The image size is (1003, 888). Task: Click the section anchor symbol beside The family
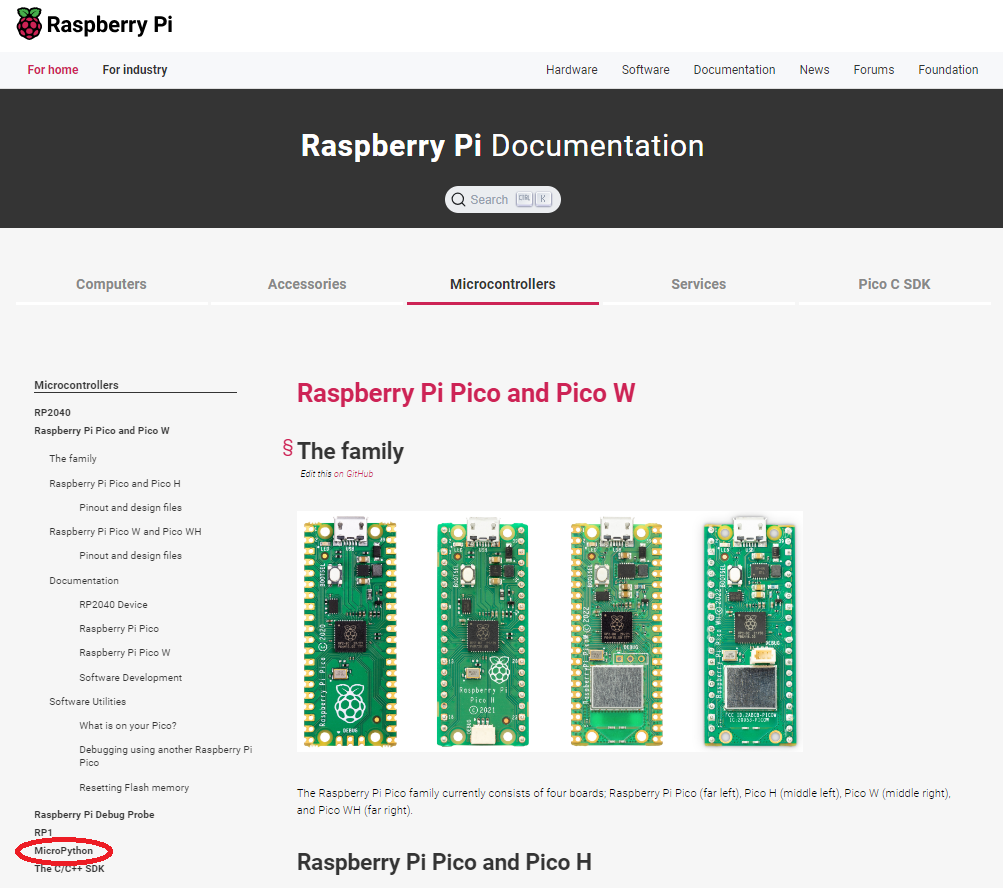(287, 448)
